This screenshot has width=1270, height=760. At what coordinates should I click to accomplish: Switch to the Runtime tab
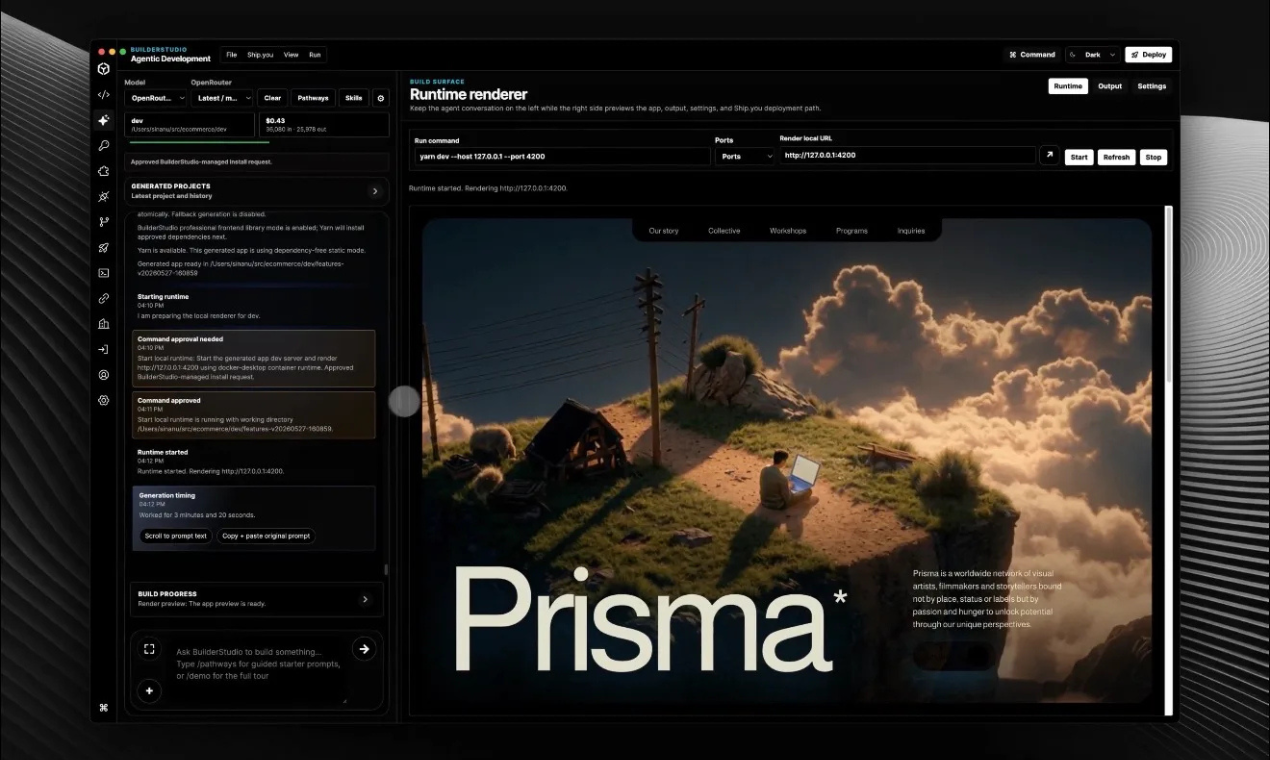[1068, 86]
